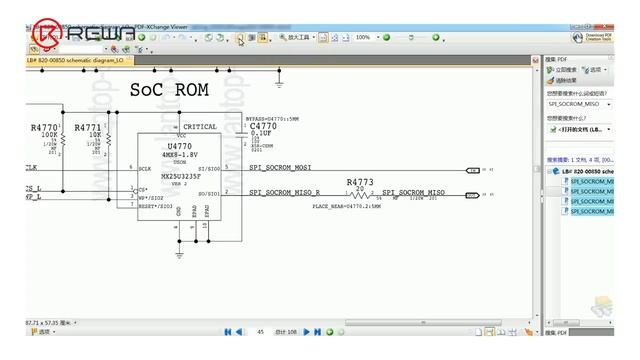Image resolution: width=640 pixels, height=360 pixels.
Task: Click search results summary text
Action: [x=580, y=160]
